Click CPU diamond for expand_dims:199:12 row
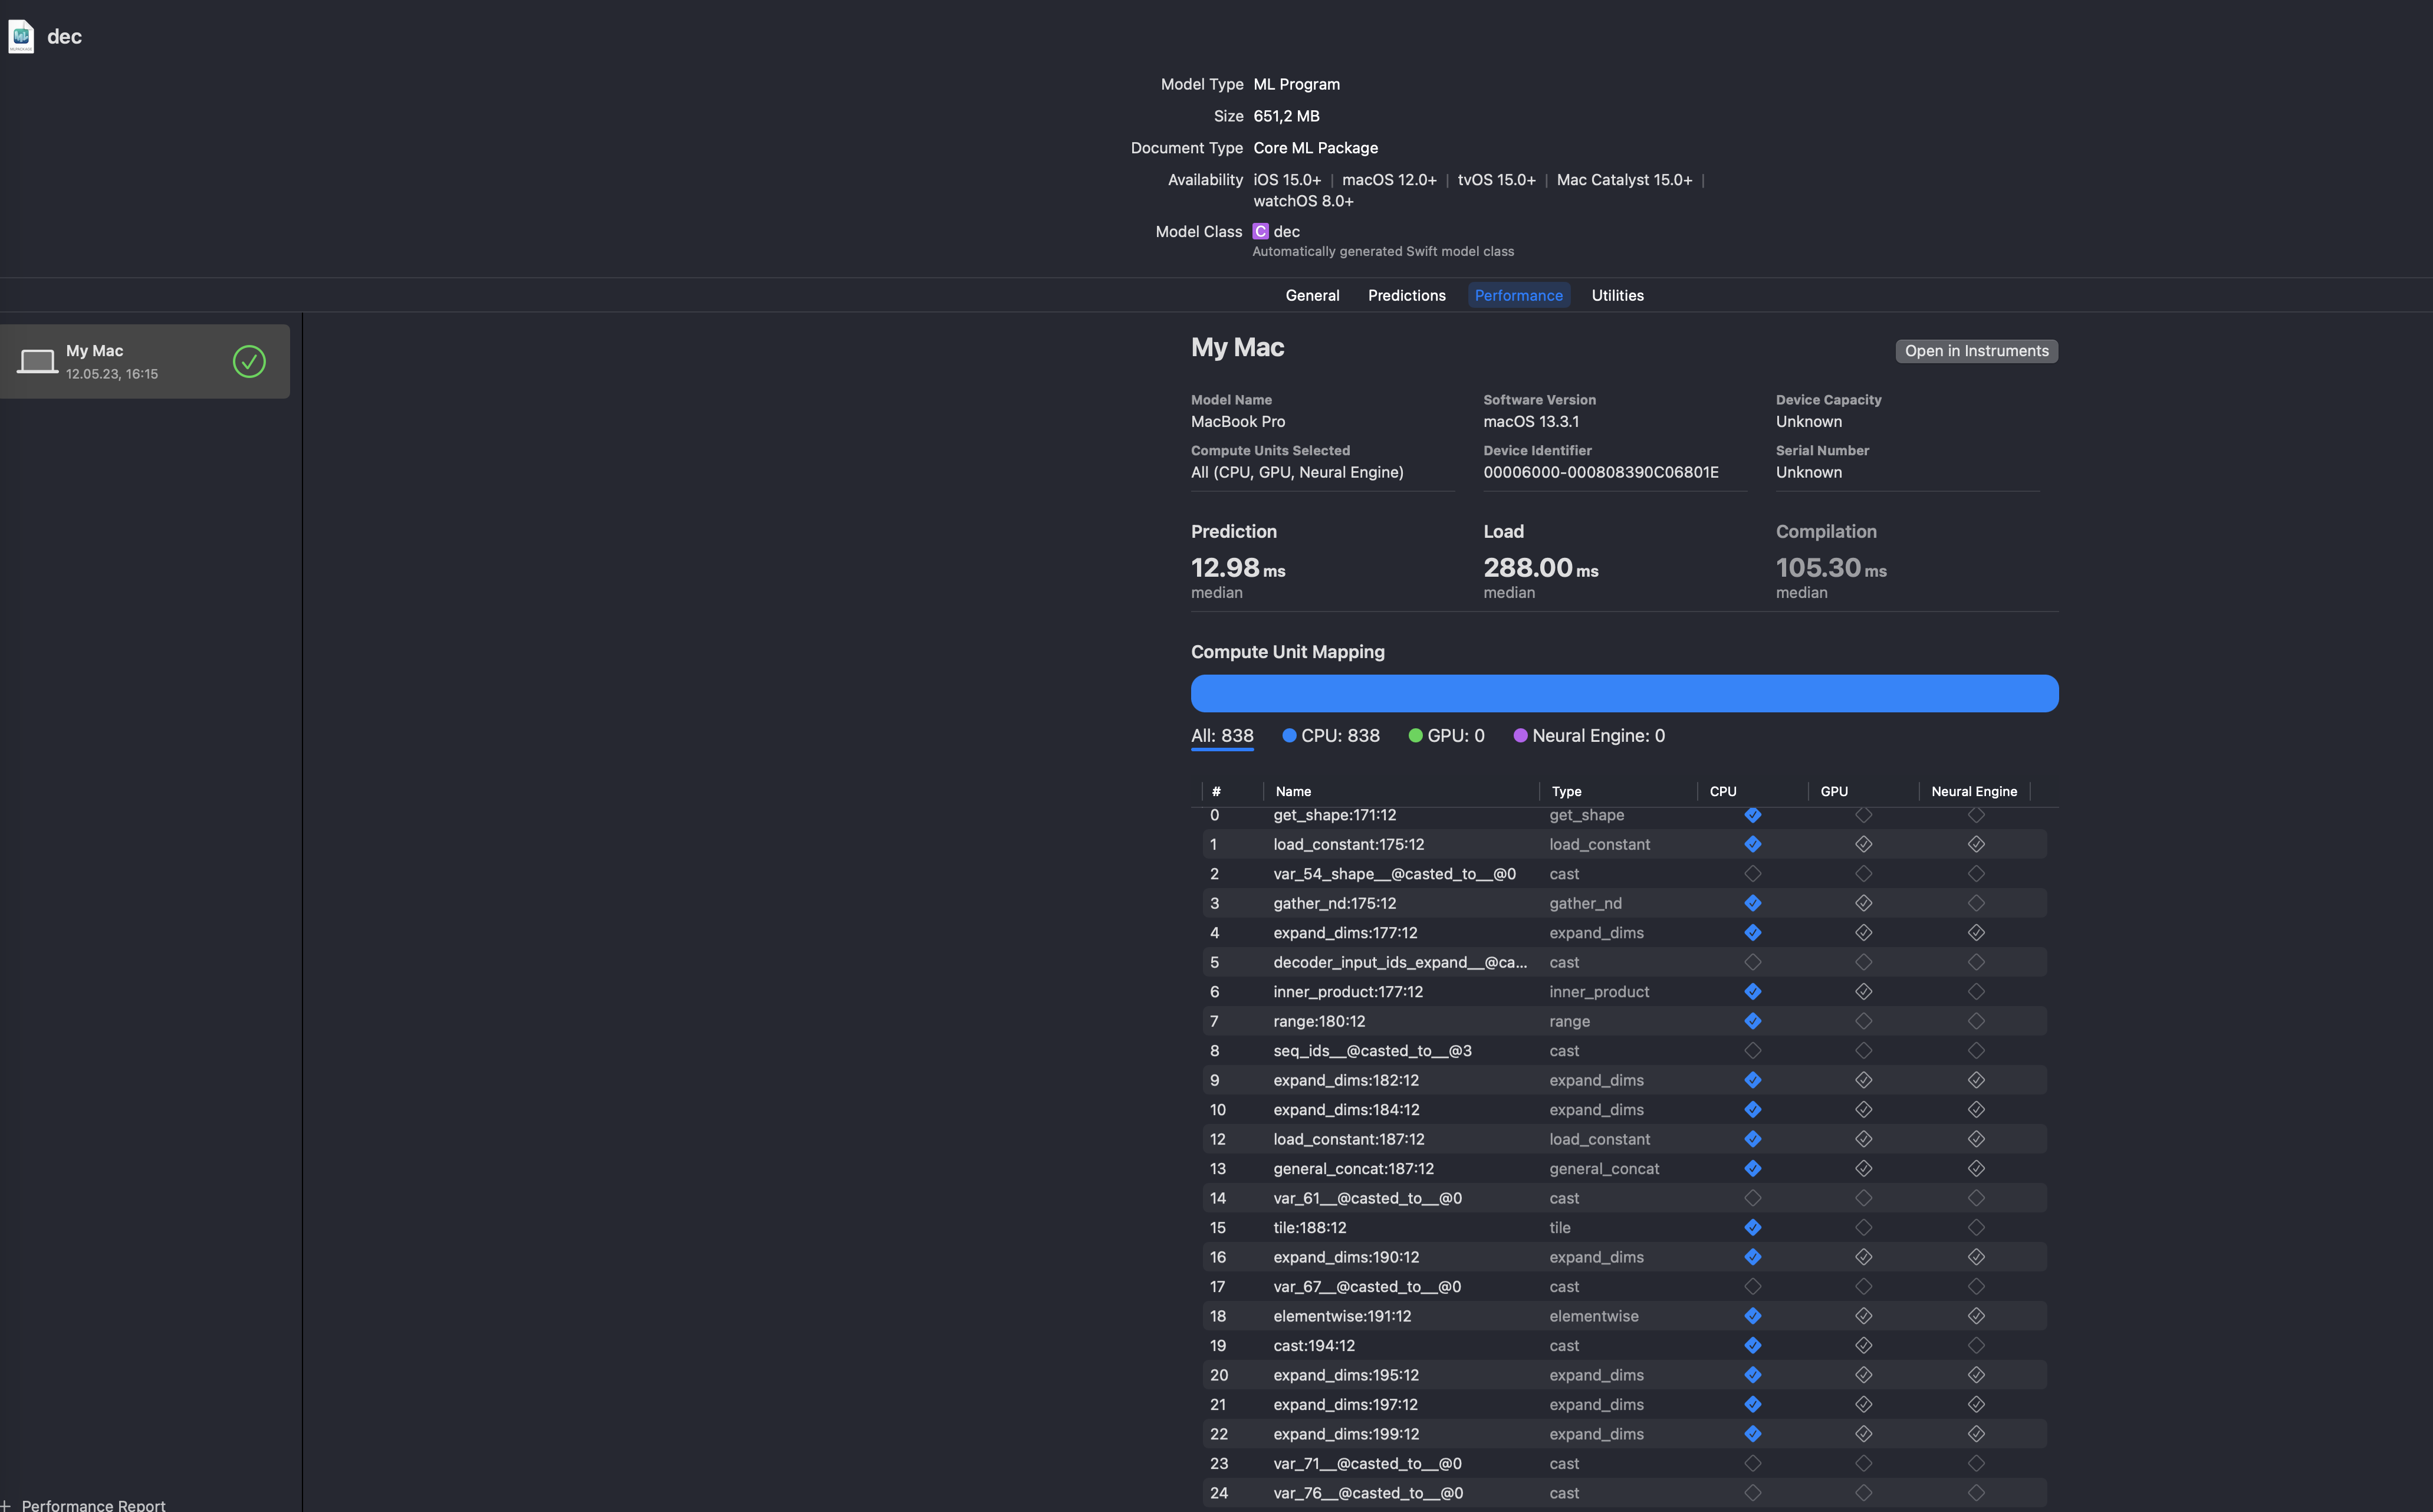The height and width of the screenshot is (1512, 2433). click(x=1752, y=1434)
